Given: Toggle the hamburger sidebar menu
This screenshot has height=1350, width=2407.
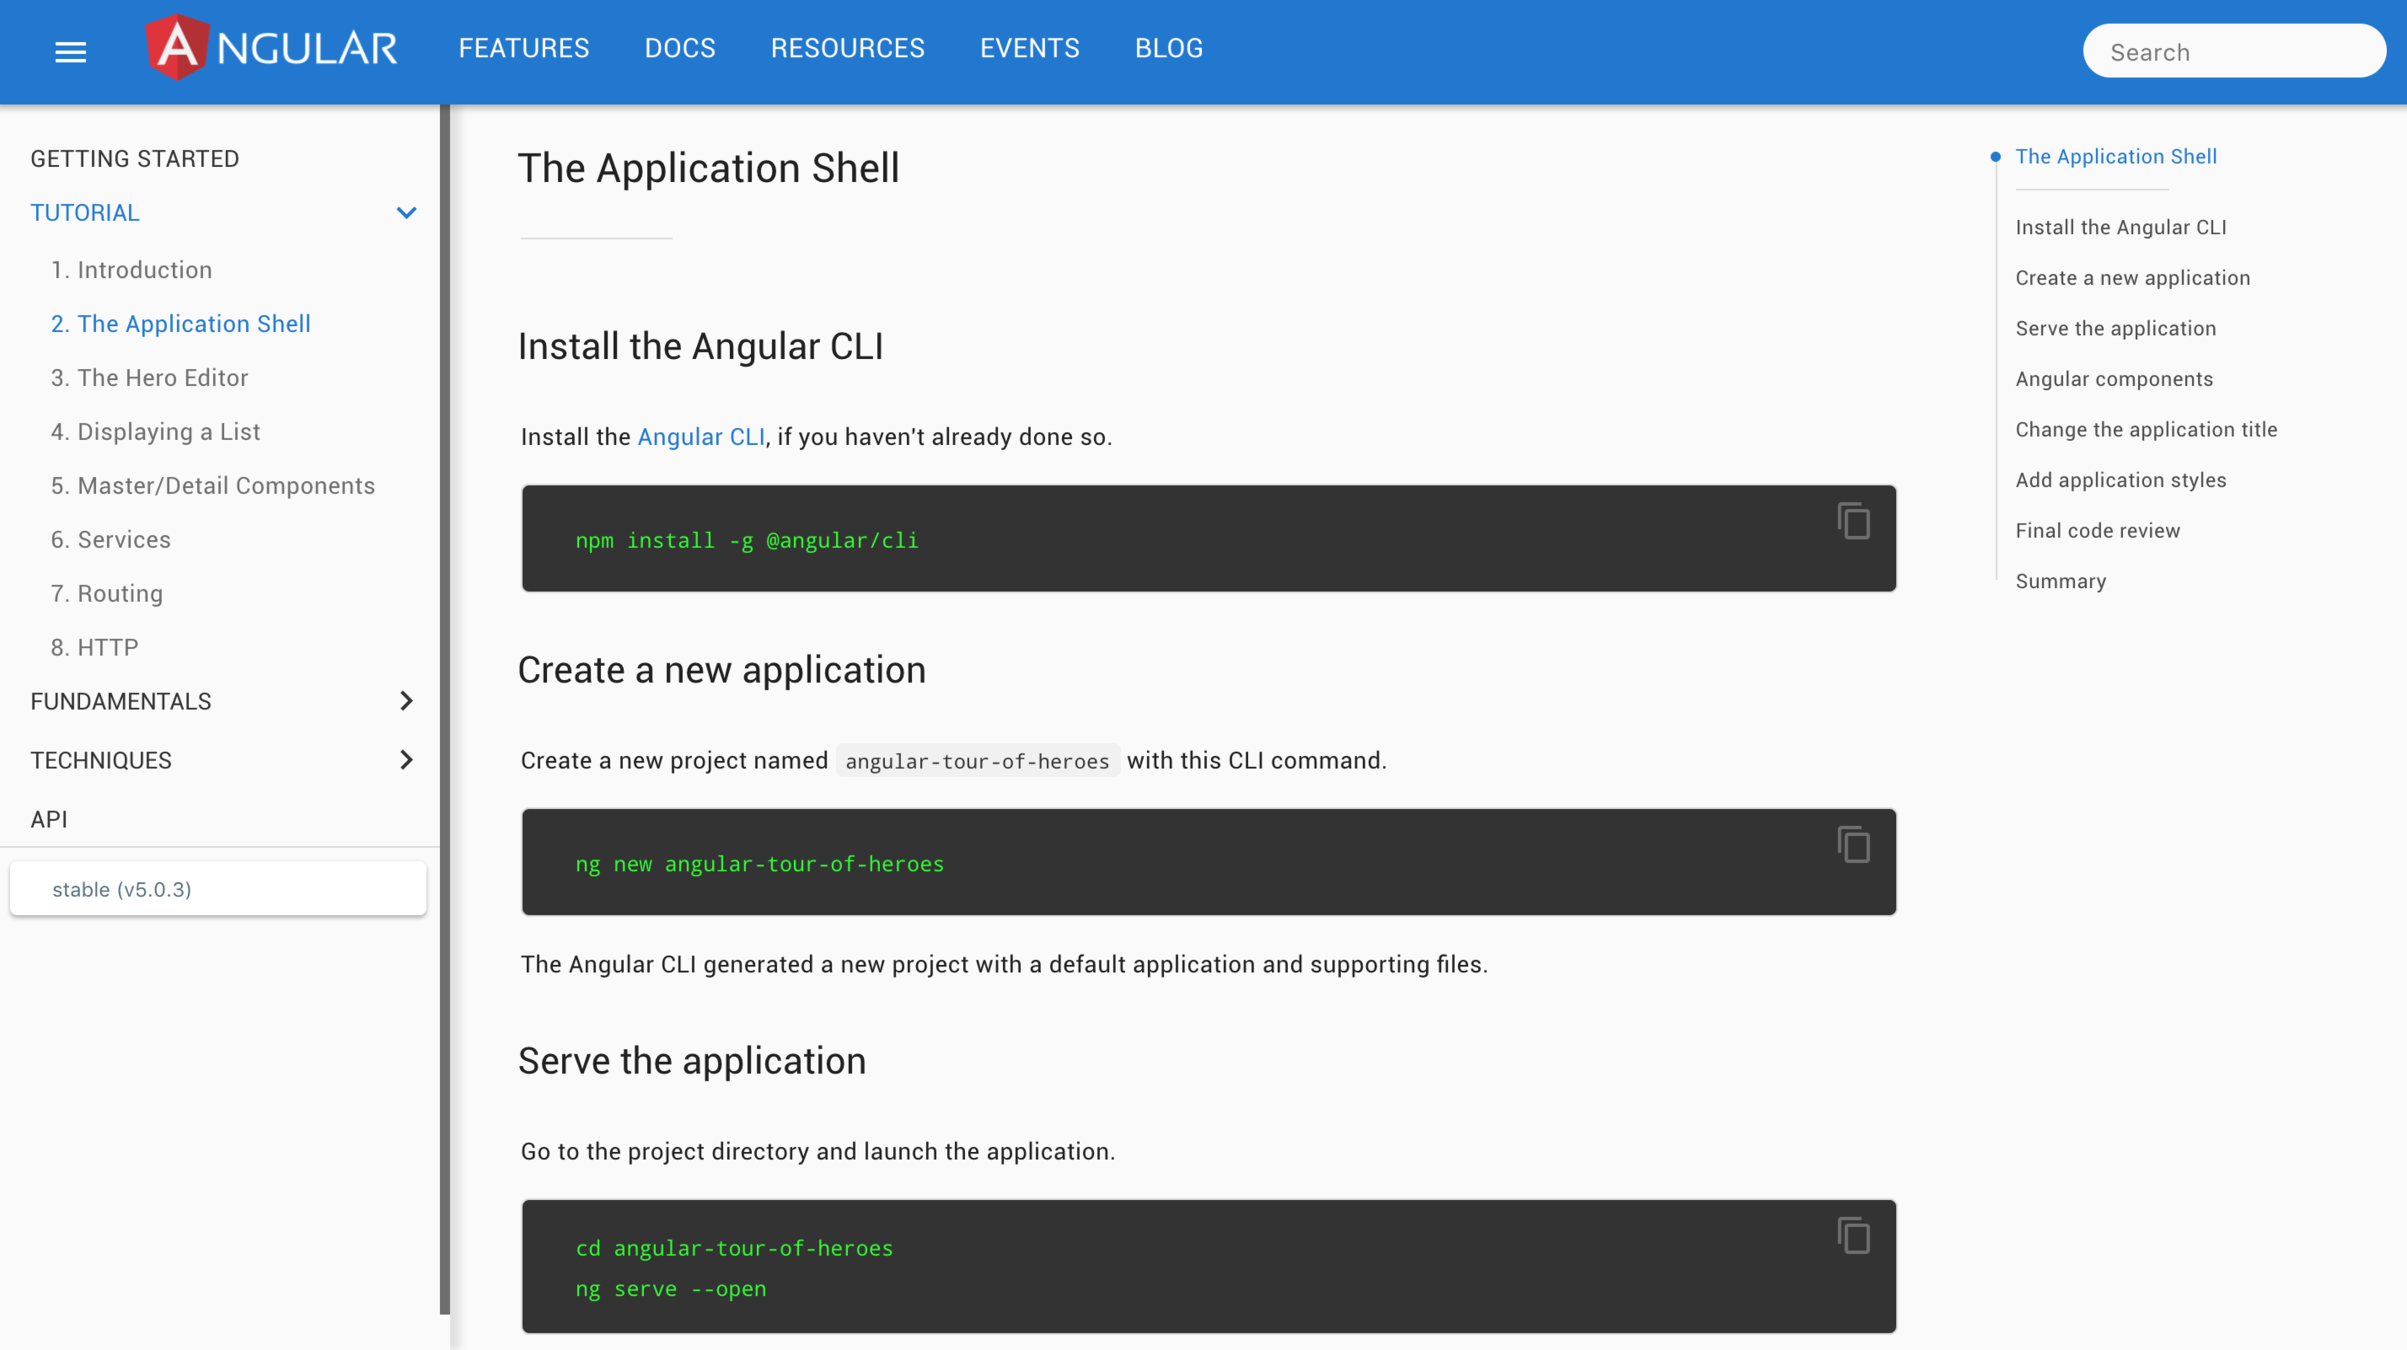Looking at the screenshot, I should tap(70, 51).
